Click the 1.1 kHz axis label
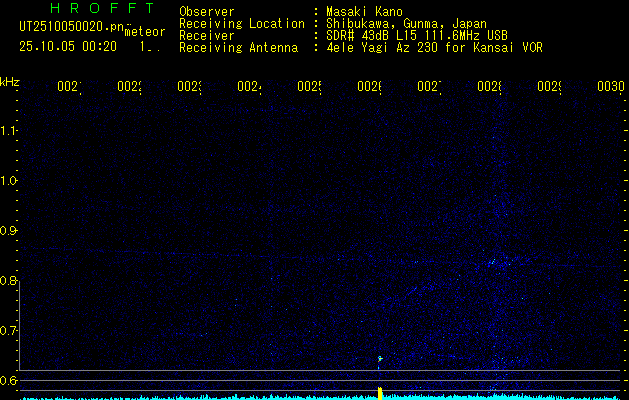This screenshot has height=400, width=629. tap(8, 130)
